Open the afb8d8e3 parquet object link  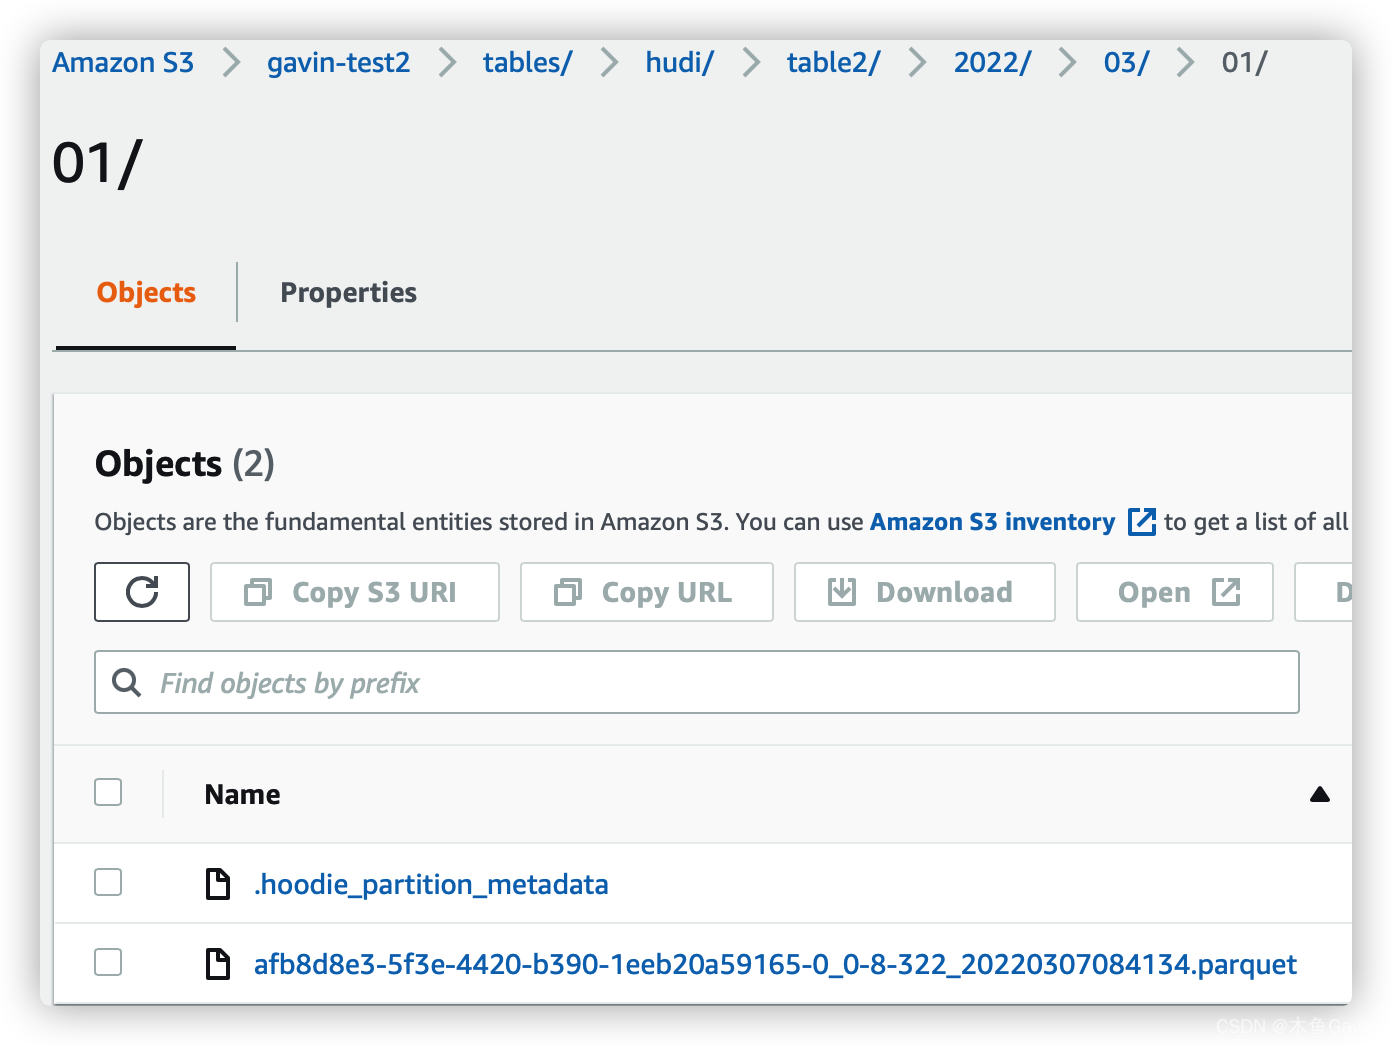click(x=775, y=964)
